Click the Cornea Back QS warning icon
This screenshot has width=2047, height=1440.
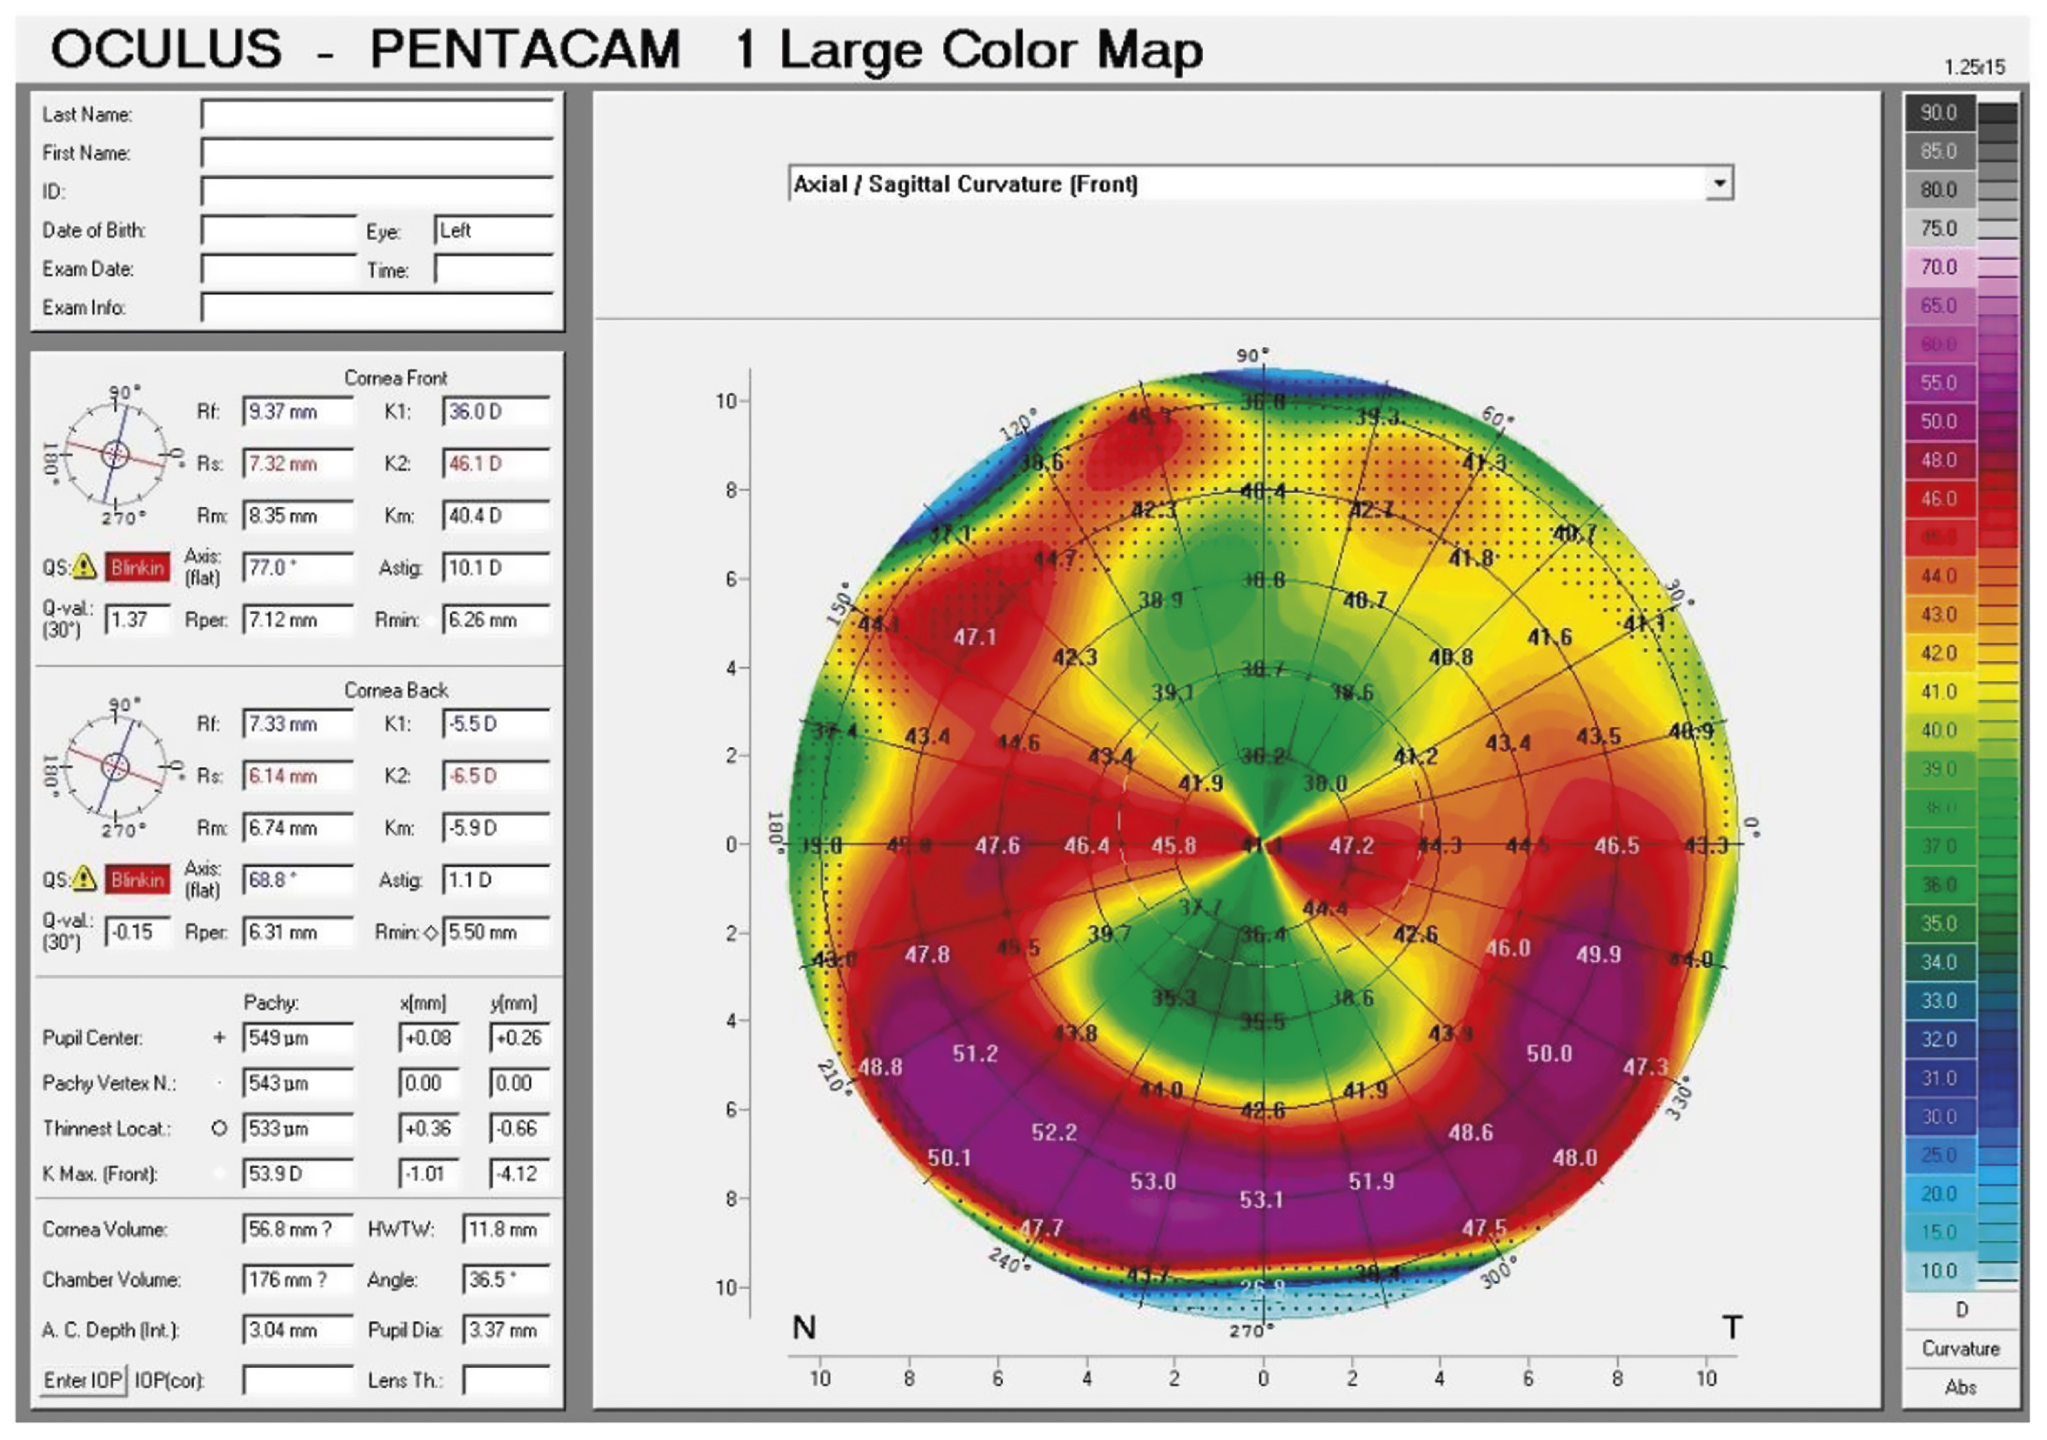tap(85, 879)
